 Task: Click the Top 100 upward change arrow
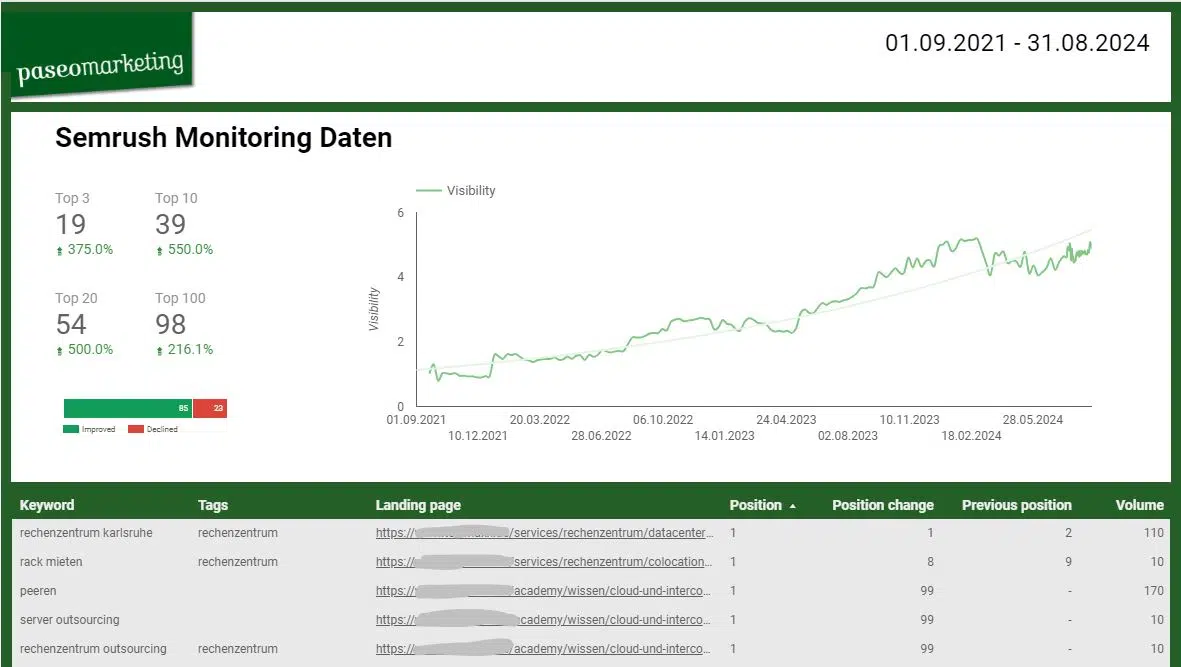159,351
